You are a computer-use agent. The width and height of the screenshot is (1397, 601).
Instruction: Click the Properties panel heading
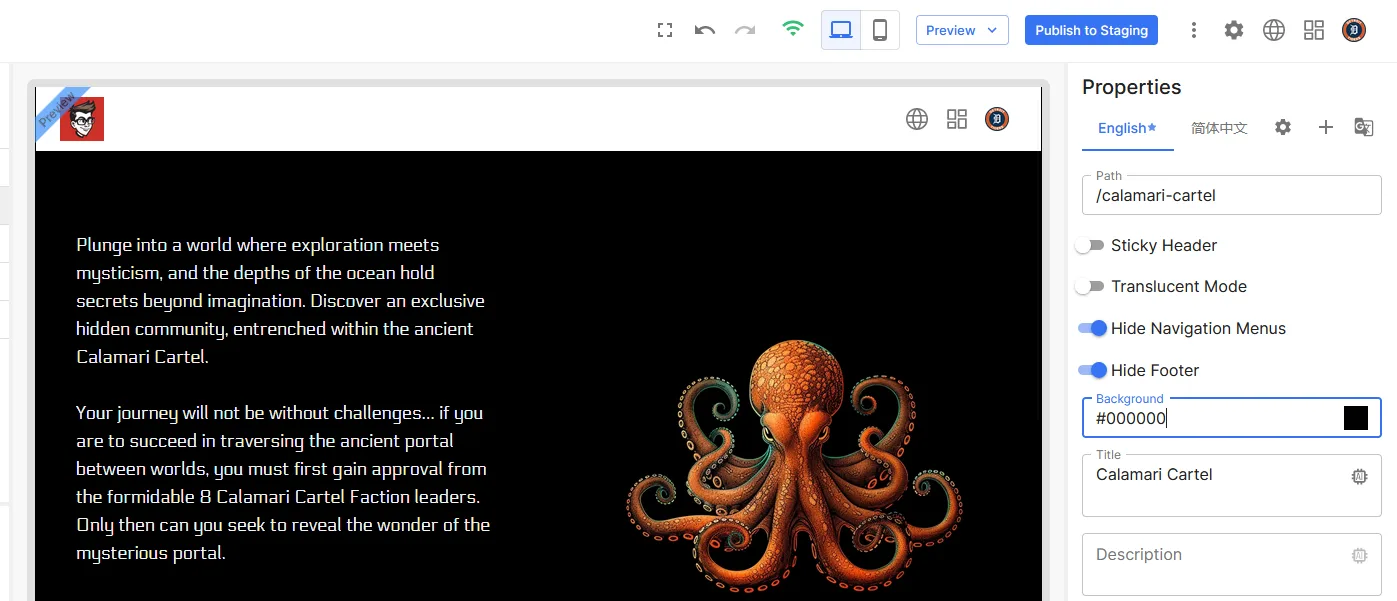pyautogui.click(x=1131, y=87)
